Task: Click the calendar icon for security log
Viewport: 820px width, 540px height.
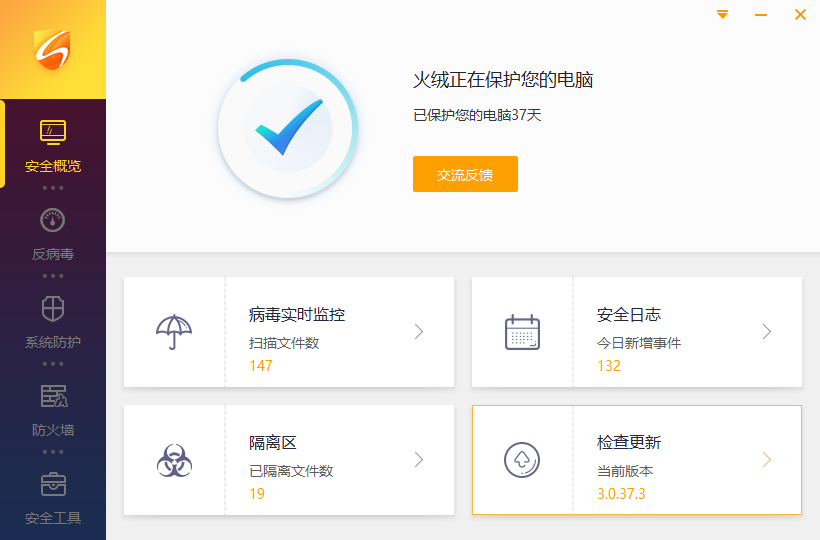Action: tap(522, 332)
